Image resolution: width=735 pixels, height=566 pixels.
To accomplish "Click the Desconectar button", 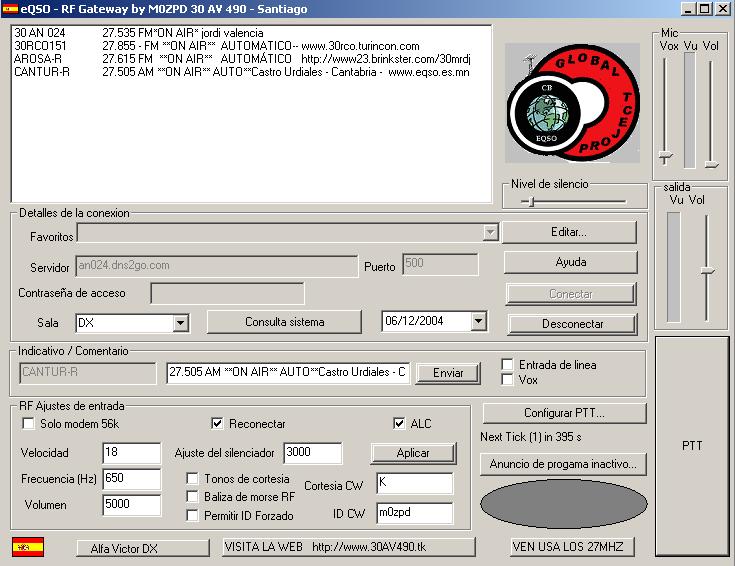I will 572,324.
